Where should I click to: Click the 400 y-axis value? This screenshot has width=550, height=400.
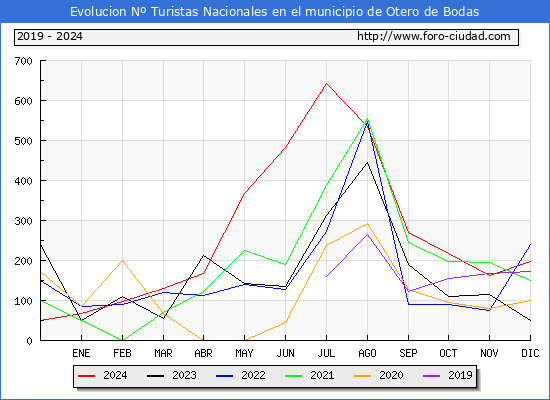[24, 181]
